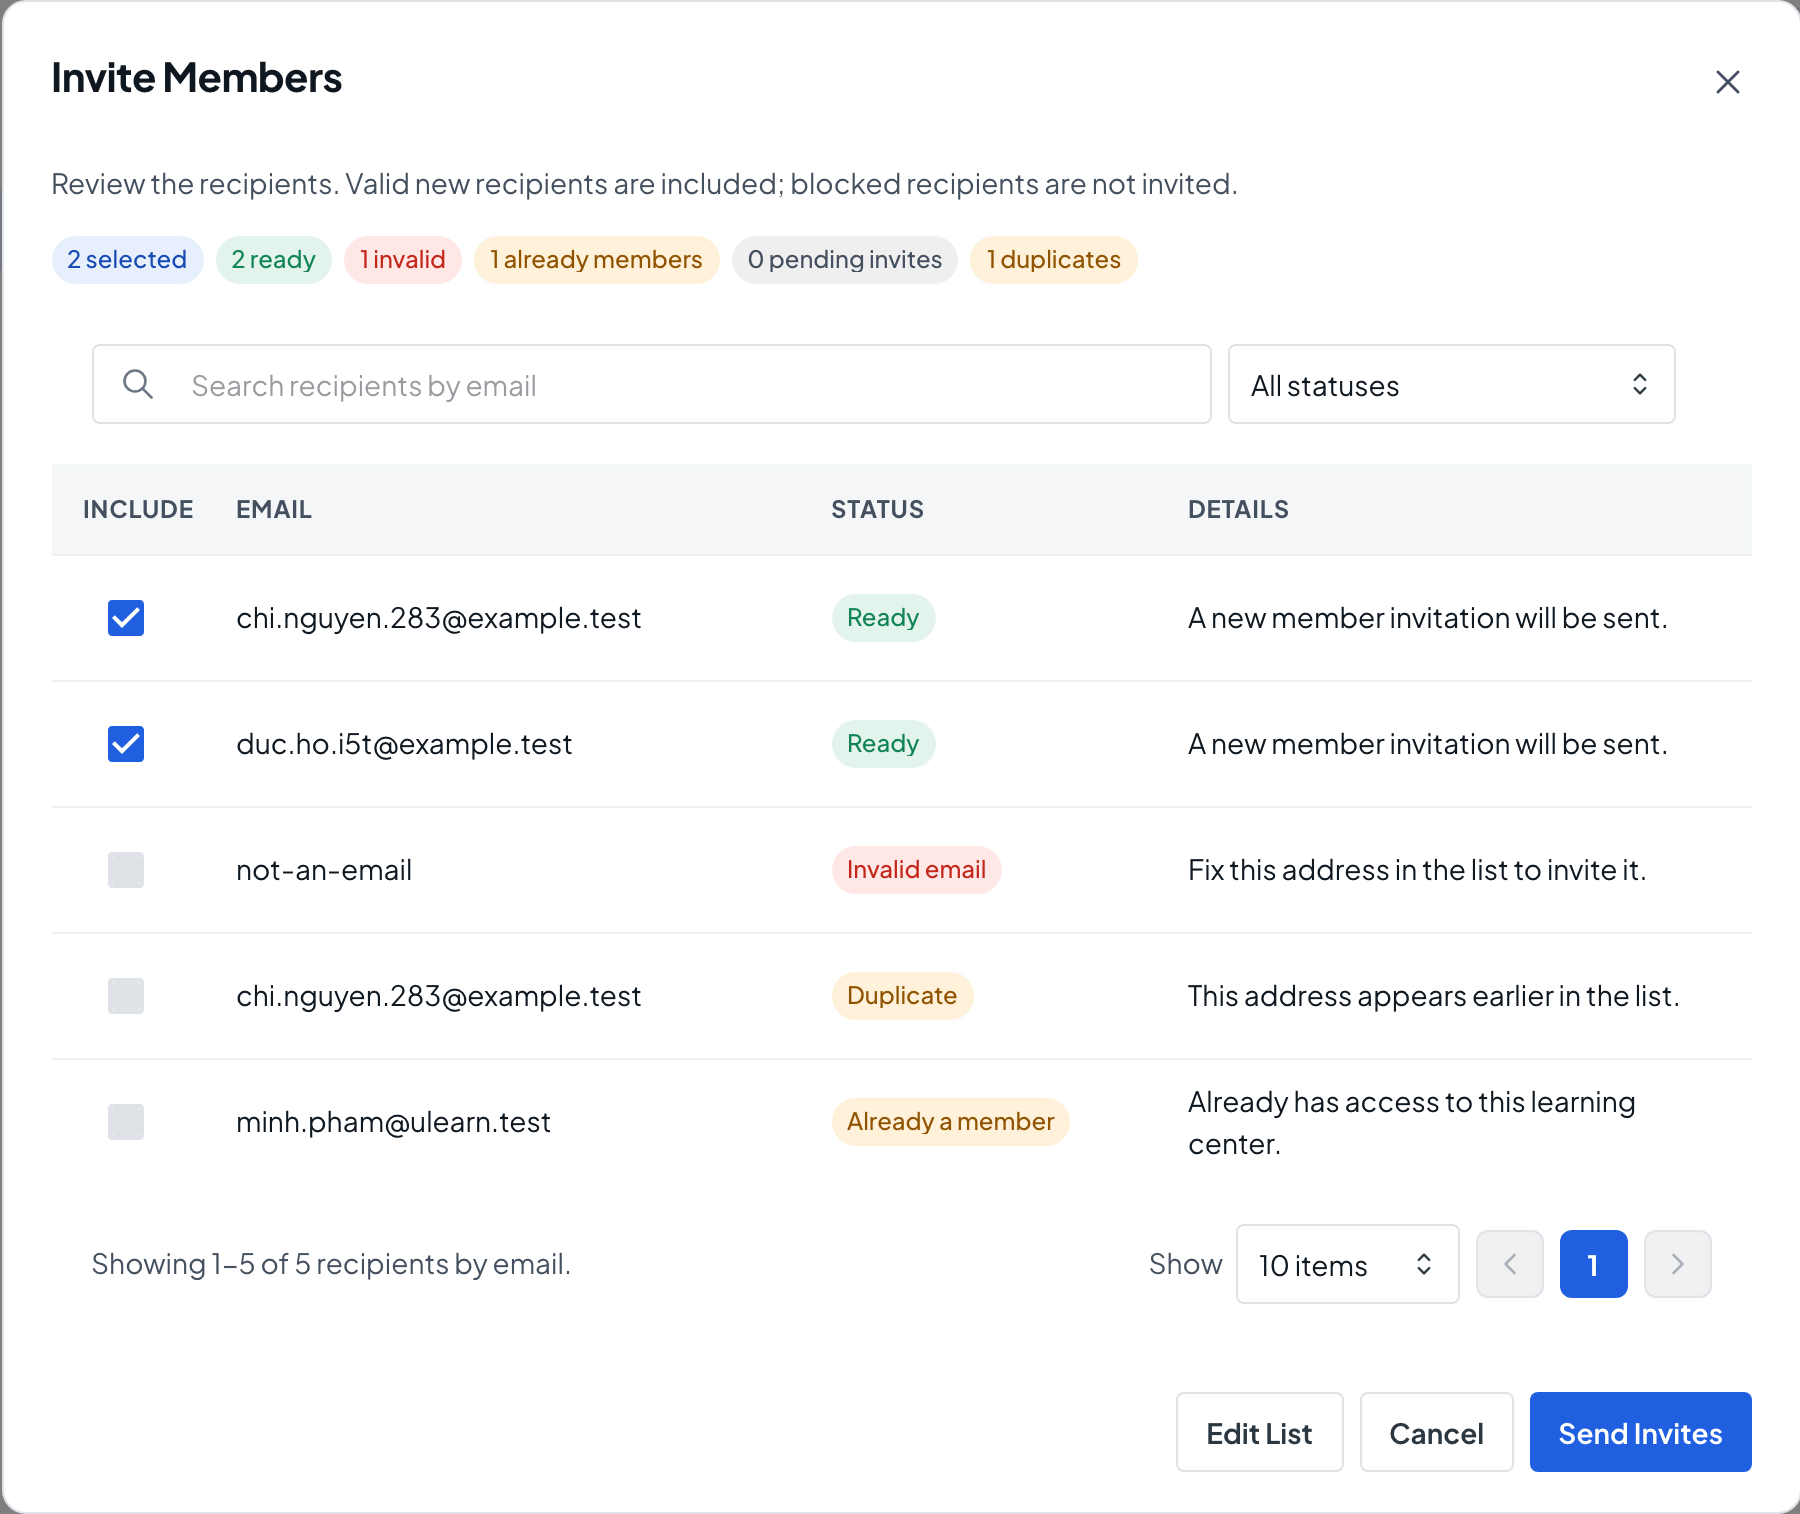Toggle minh.pham@ulearn.test include checkbox
This screenshot has width=1800, height=1514.
point(126,1122)
